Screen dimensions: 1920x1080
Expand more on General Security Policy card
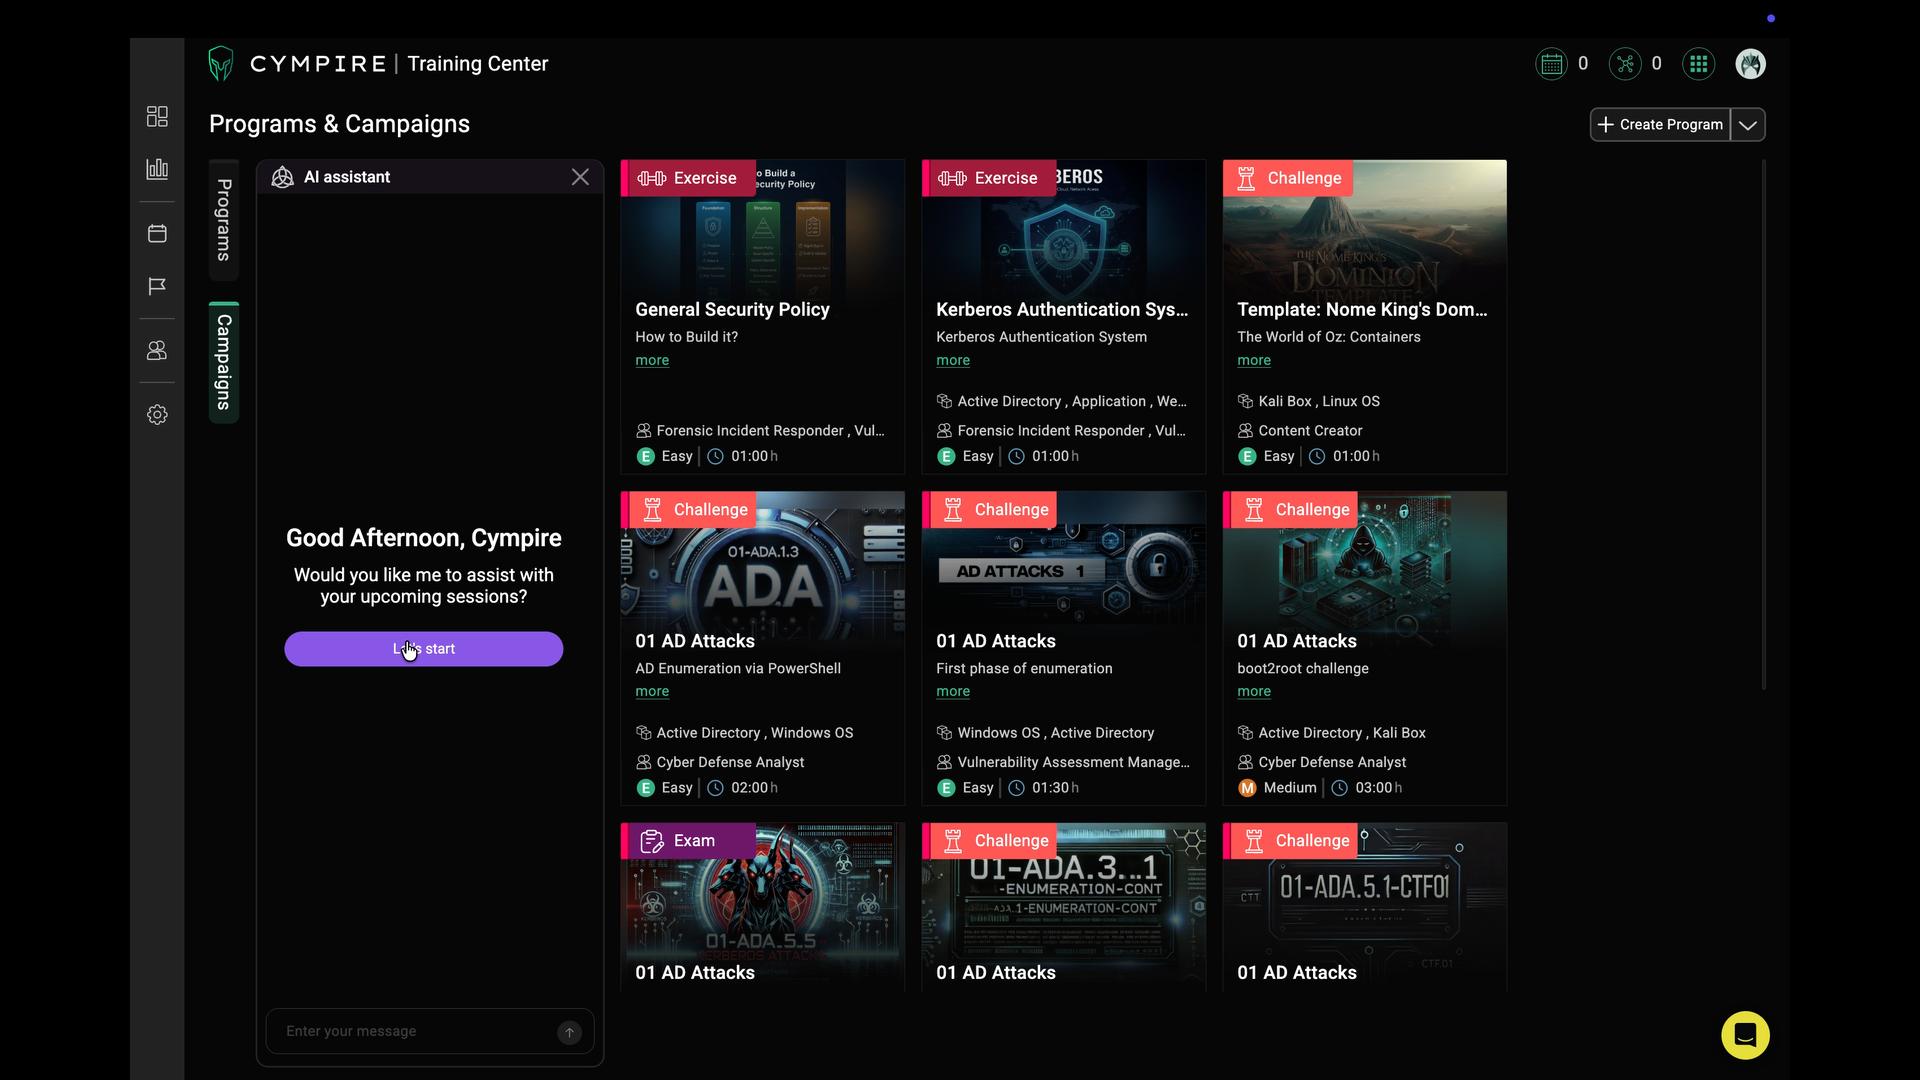tap(652, 360)
